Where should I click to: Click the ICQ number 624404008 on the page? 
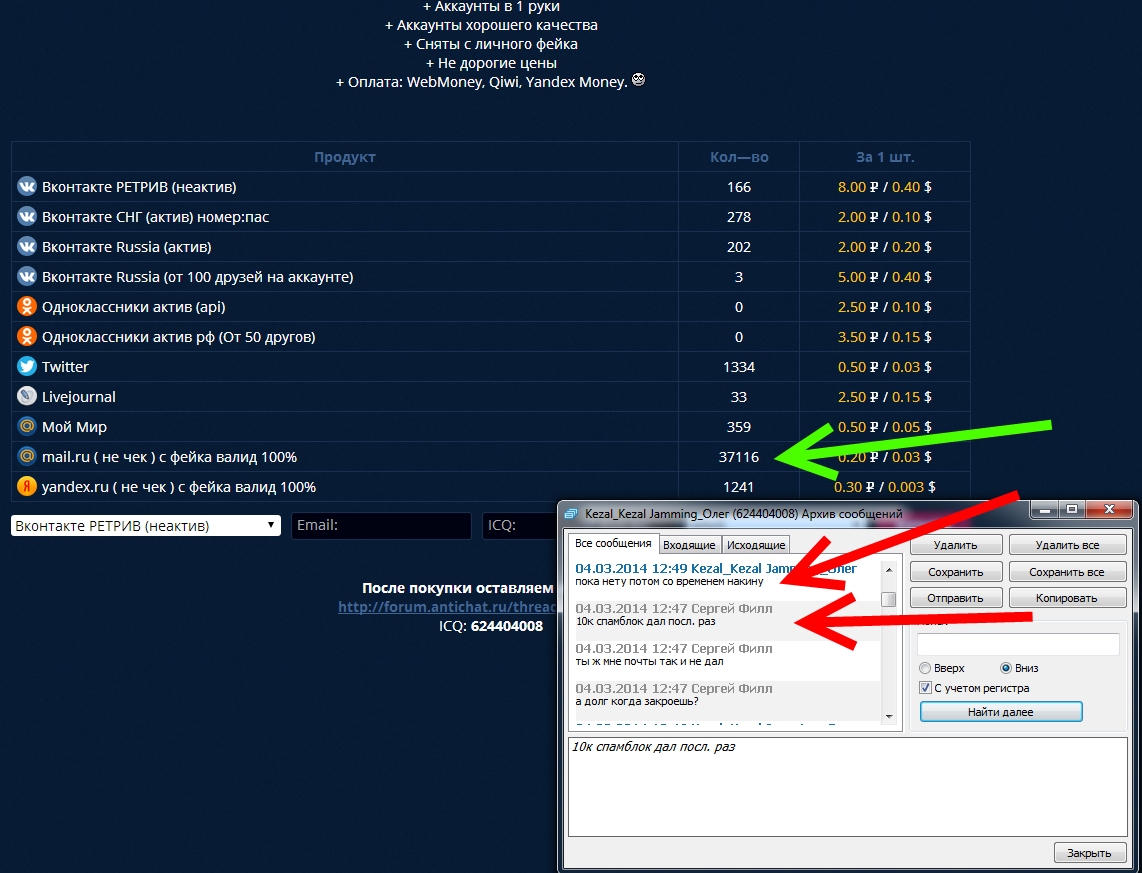pos(506,626)
